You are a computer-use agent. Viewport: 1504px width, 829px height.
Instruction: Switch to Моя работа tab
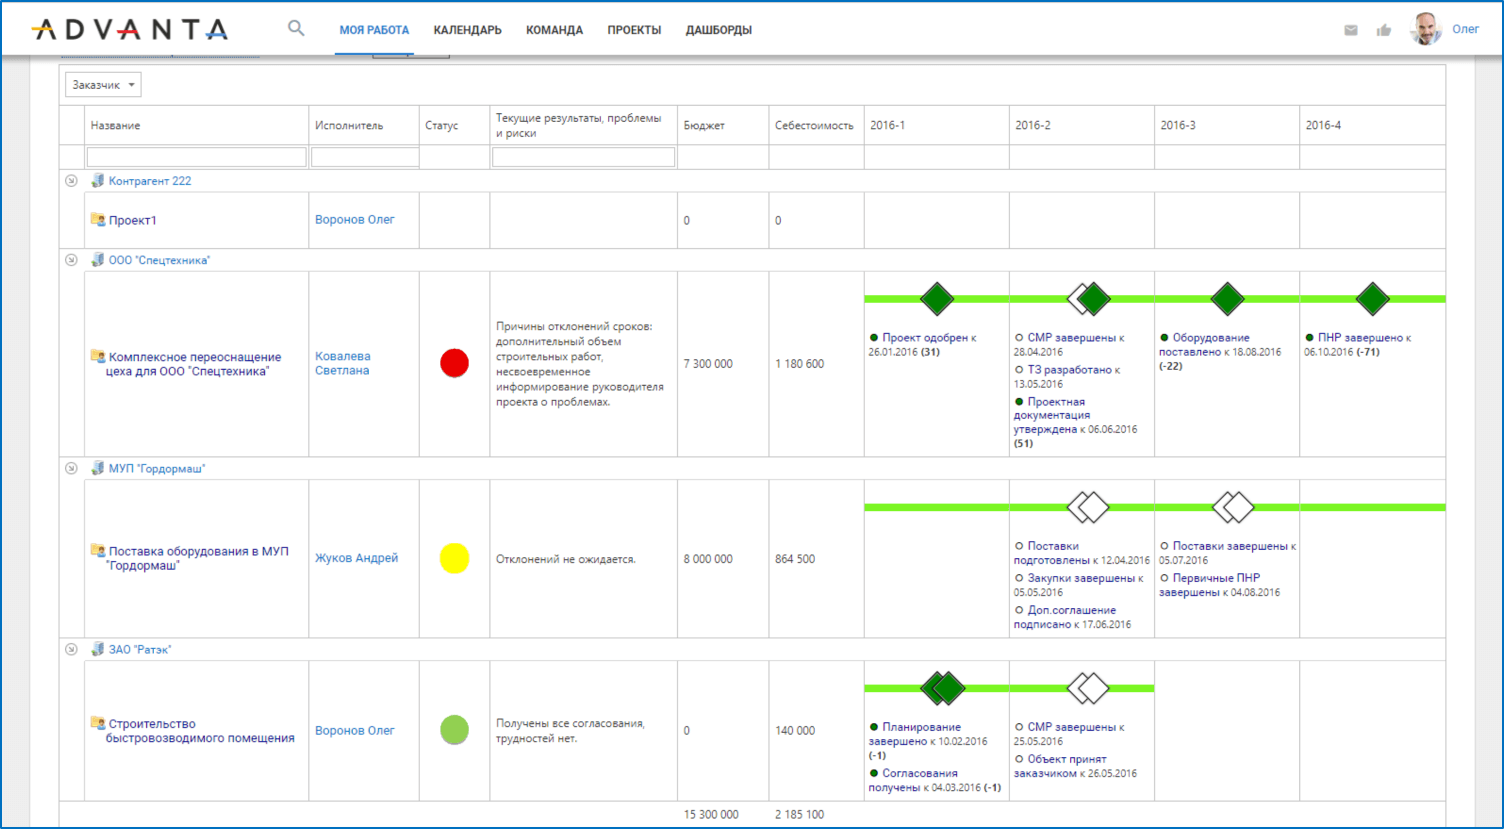point(374,30)
